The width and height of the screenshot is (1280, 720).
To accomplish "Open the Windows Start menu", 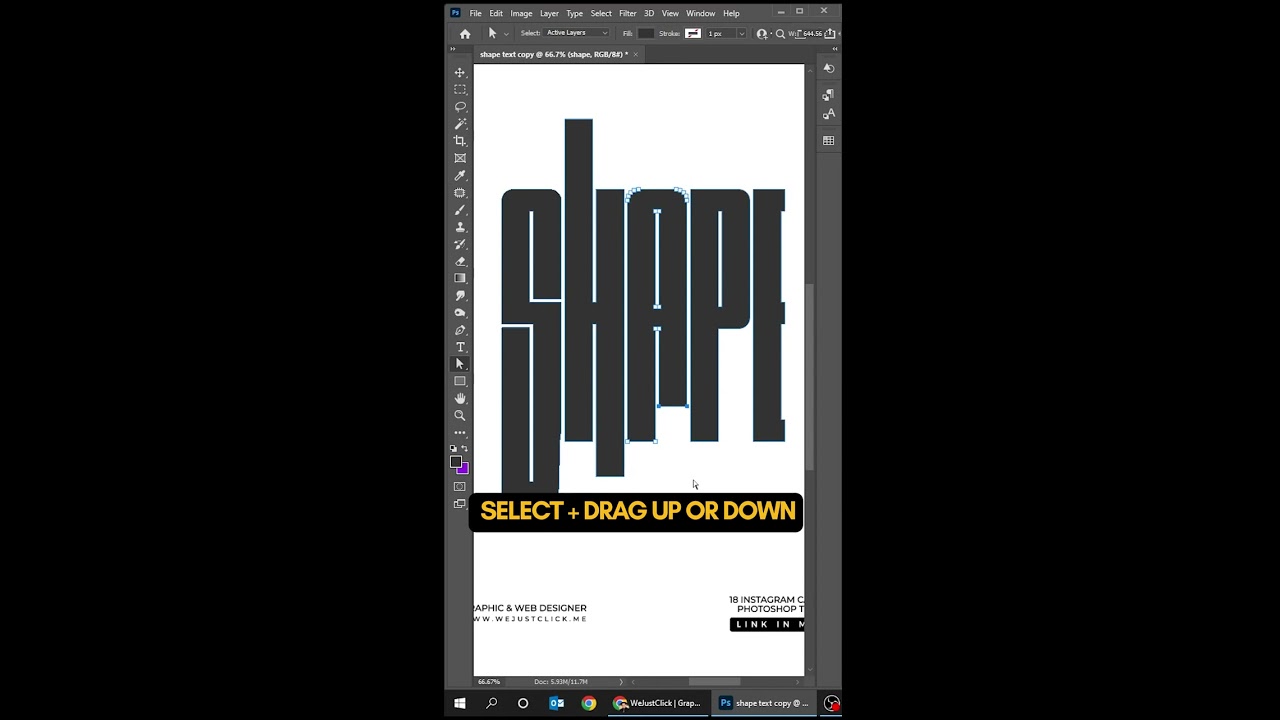I will point(460,703).
